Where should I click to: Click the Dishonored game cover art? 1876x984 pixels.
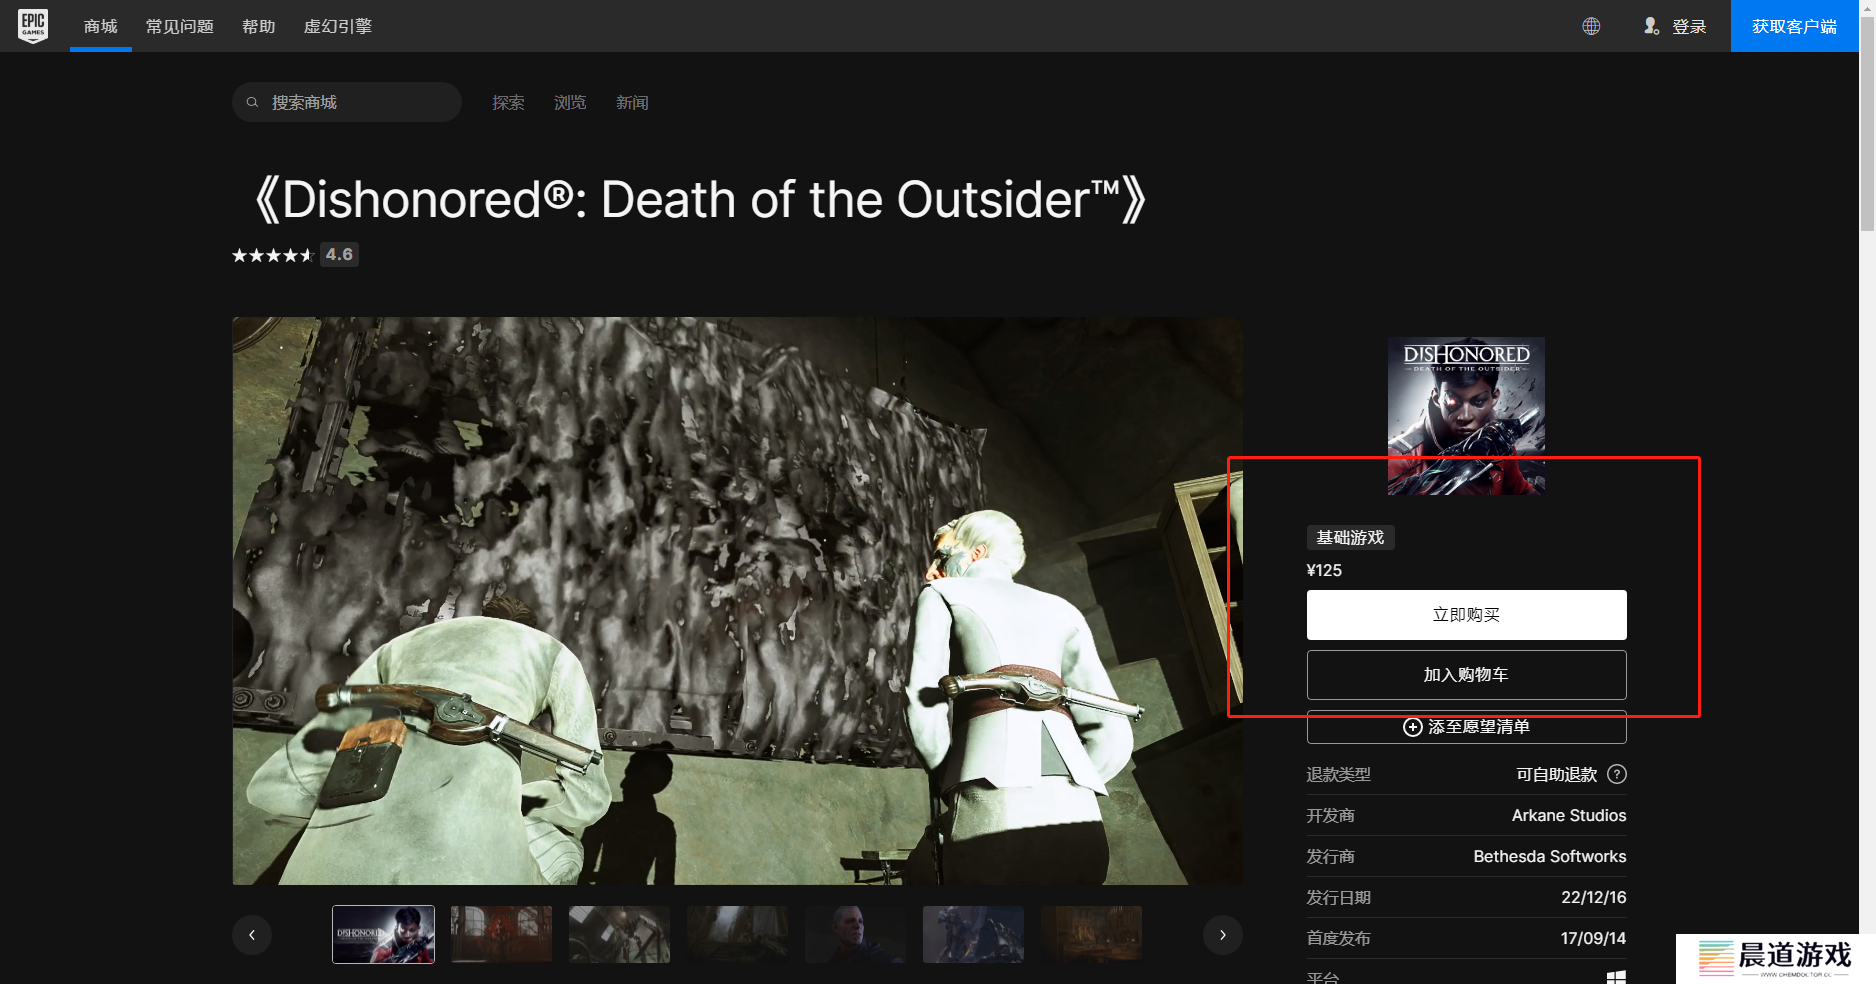pyautogui.click(x=1466, y=415)
